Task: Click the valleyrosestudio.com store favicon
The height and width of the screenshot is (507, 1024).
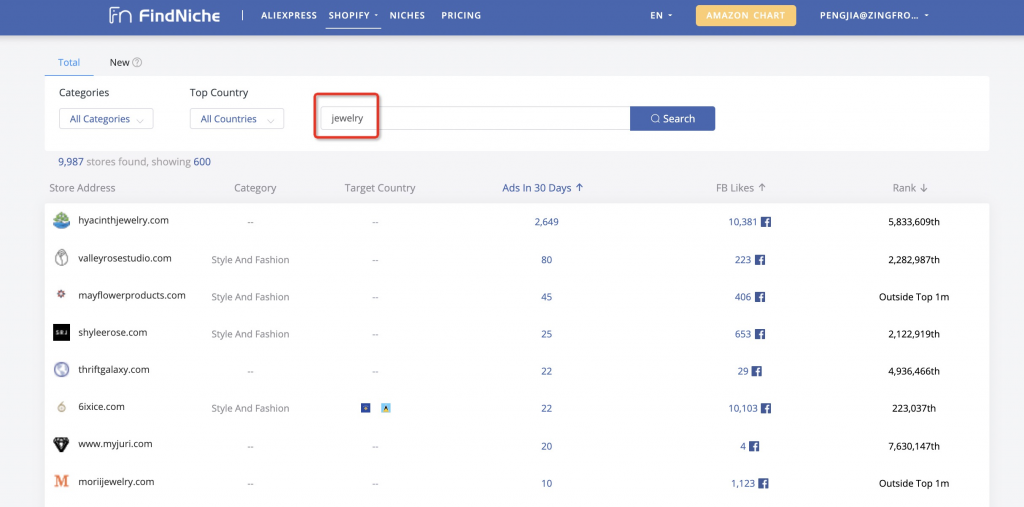Action: click(61, 258)
